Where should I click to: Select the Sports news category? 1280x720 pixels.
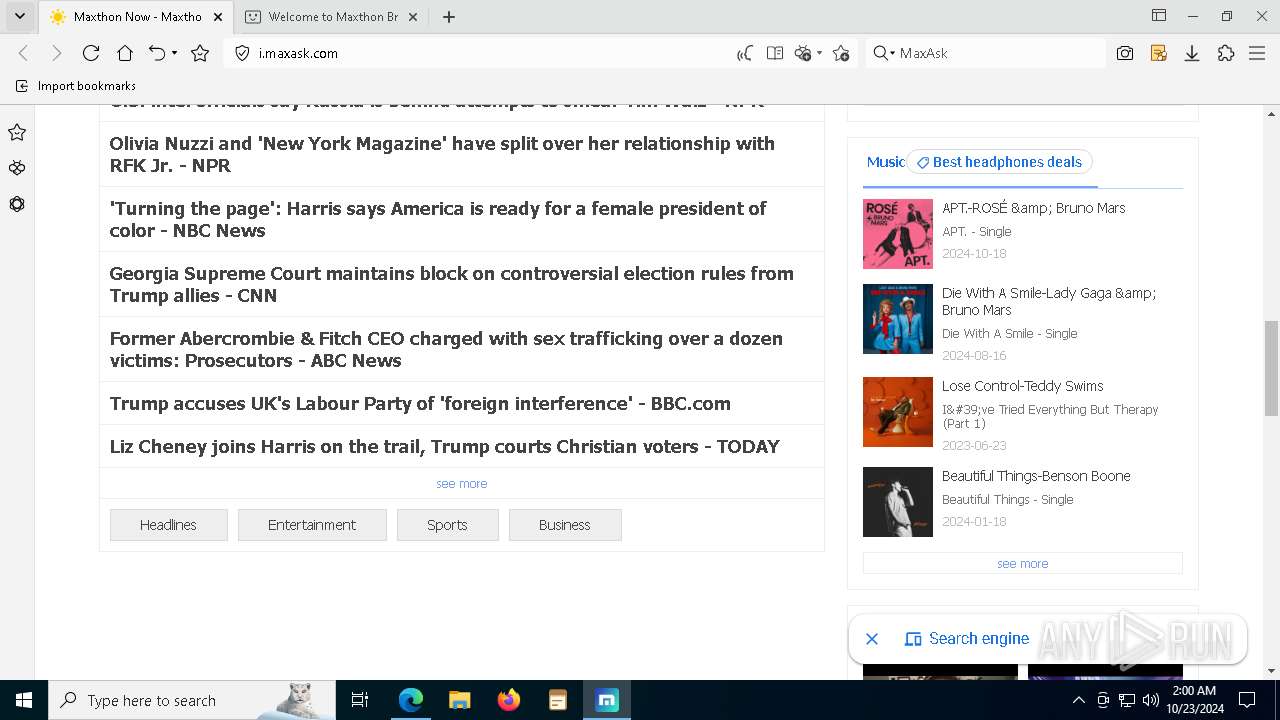coord(447,525)
